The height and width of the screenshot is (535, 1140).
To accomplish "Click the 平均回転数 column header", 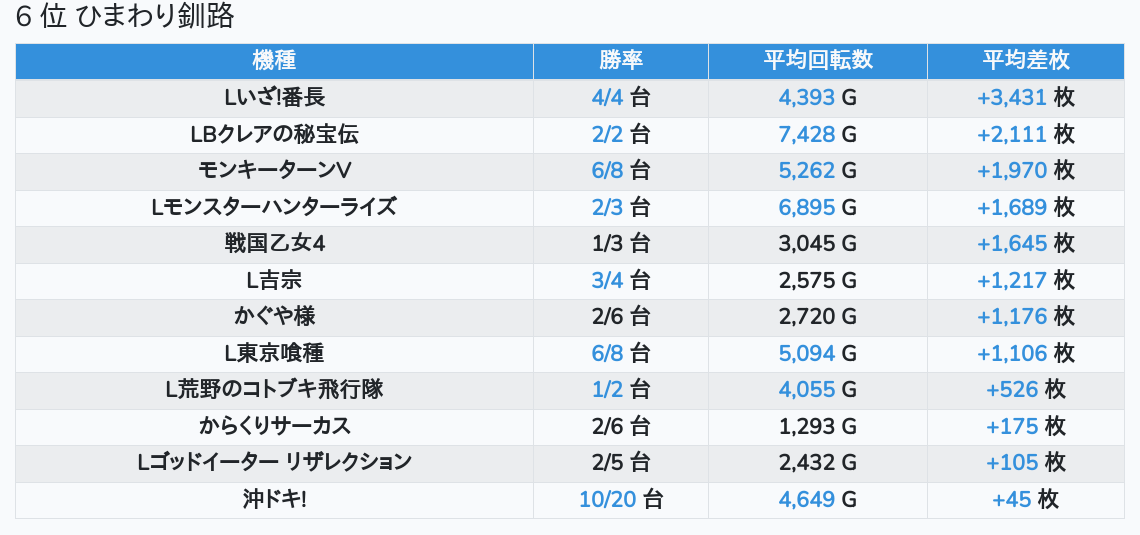I will click(817, 60).
